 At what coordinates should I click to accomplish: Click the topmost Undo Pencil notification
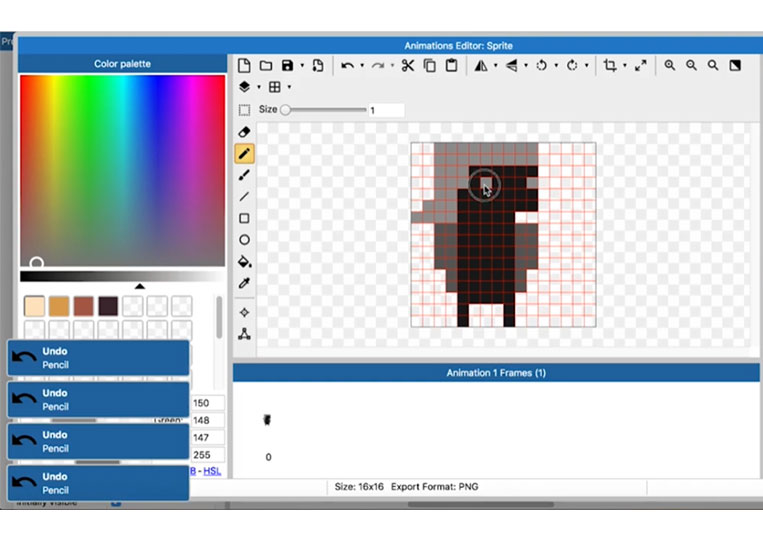click(x=98, y=358)
